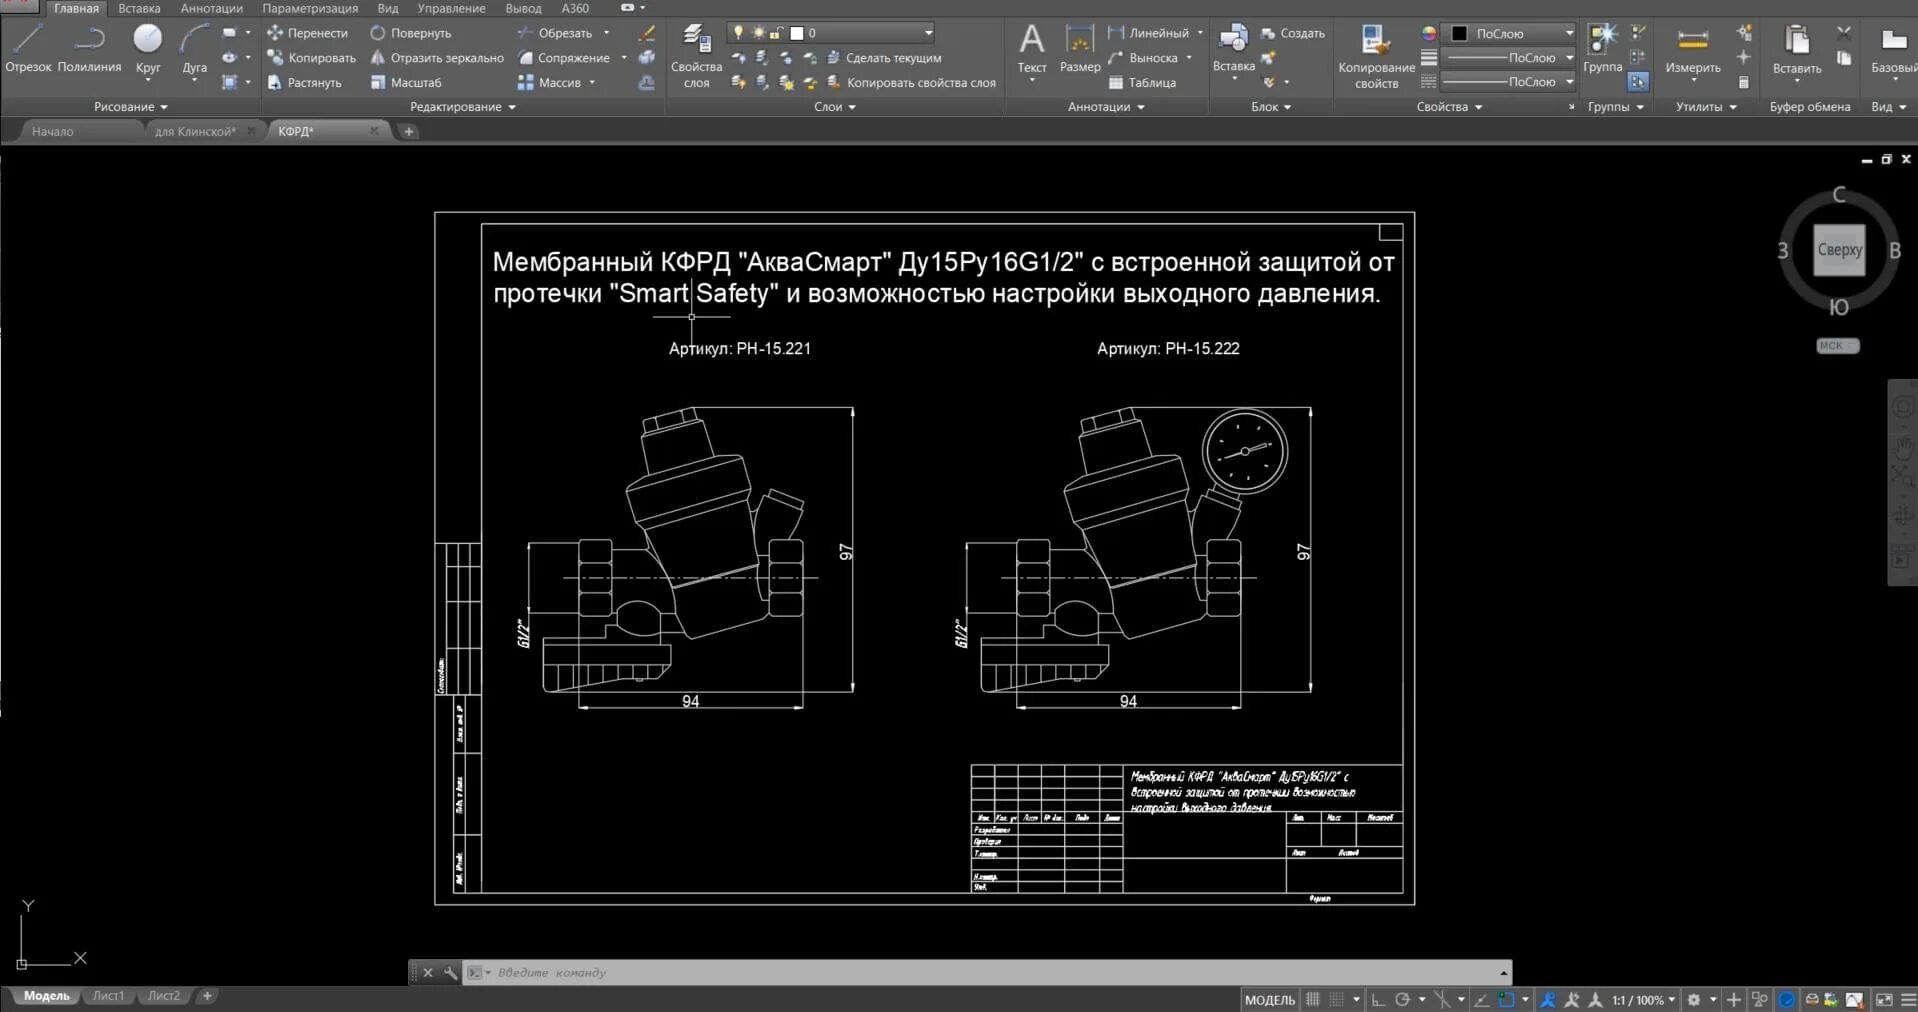Click the МСК coordinate system label

pos(1837,346)
